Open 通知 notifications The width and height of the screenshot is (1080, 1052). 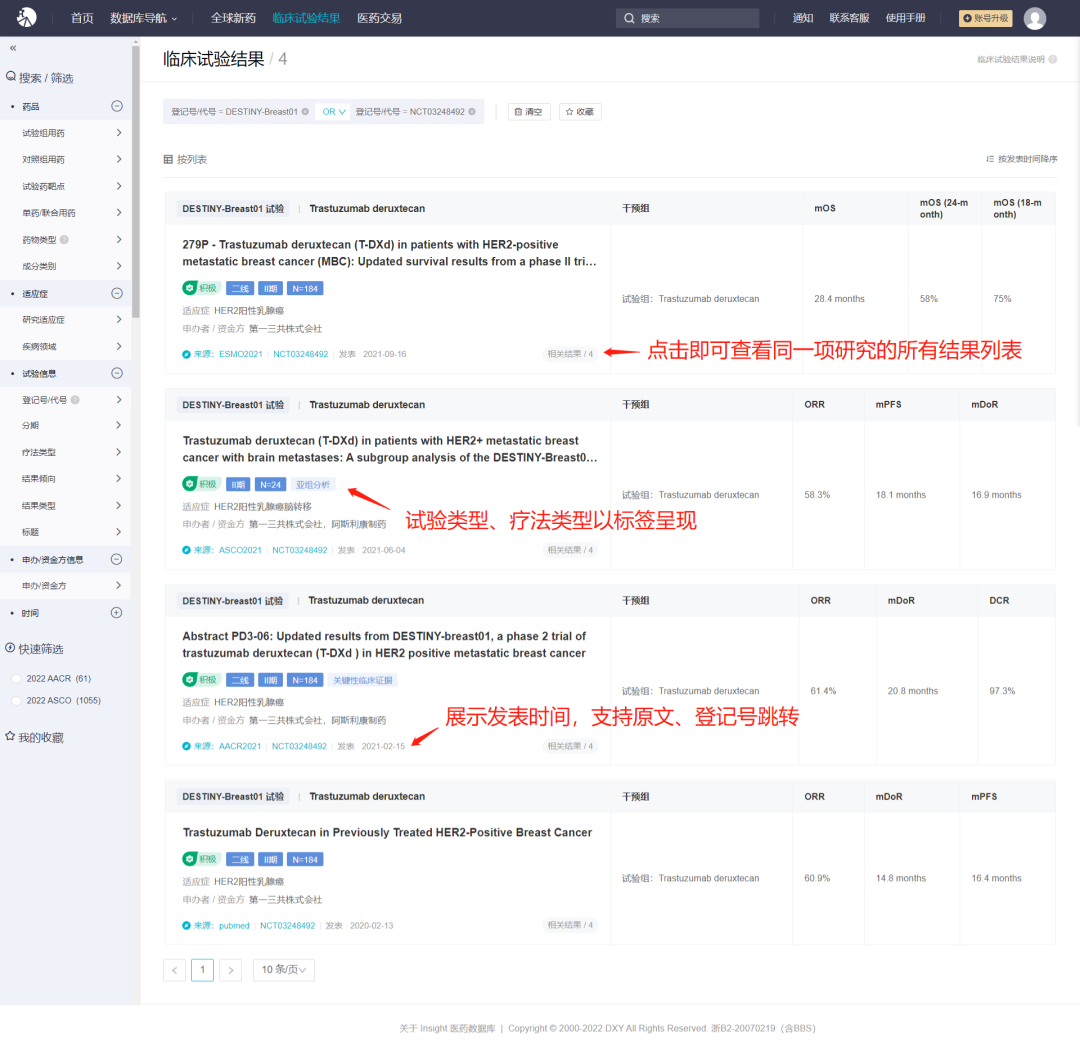pos(802,18)
